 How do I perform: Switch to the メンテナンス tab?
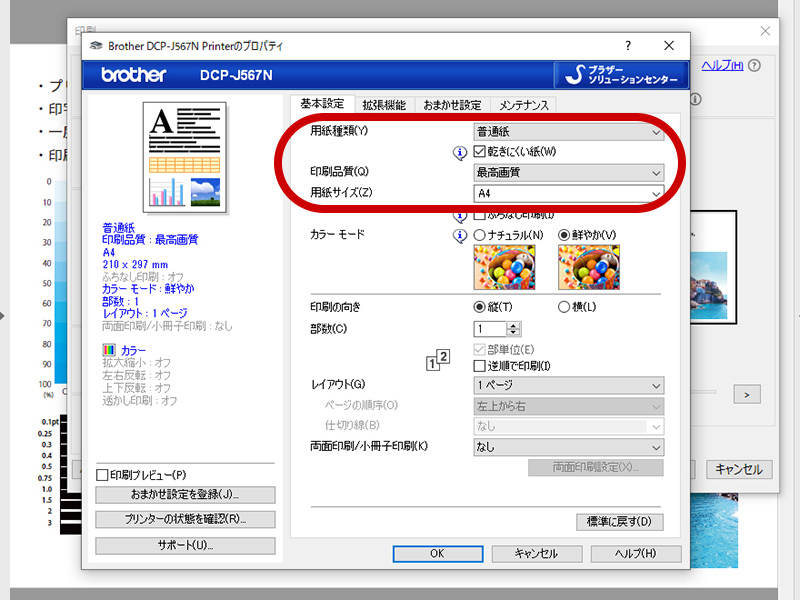click(523, 105)
